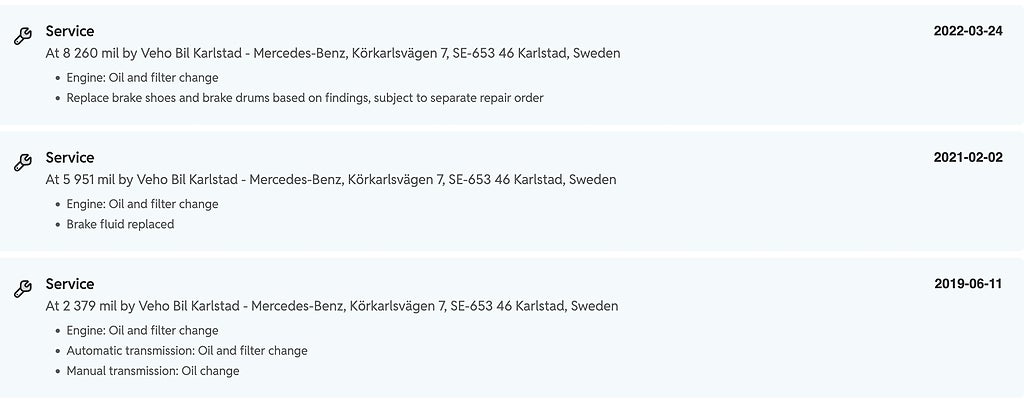Select the automatic transmission oil and filter change item
The image size is (1024, 402).
click(x=187, y=351)
